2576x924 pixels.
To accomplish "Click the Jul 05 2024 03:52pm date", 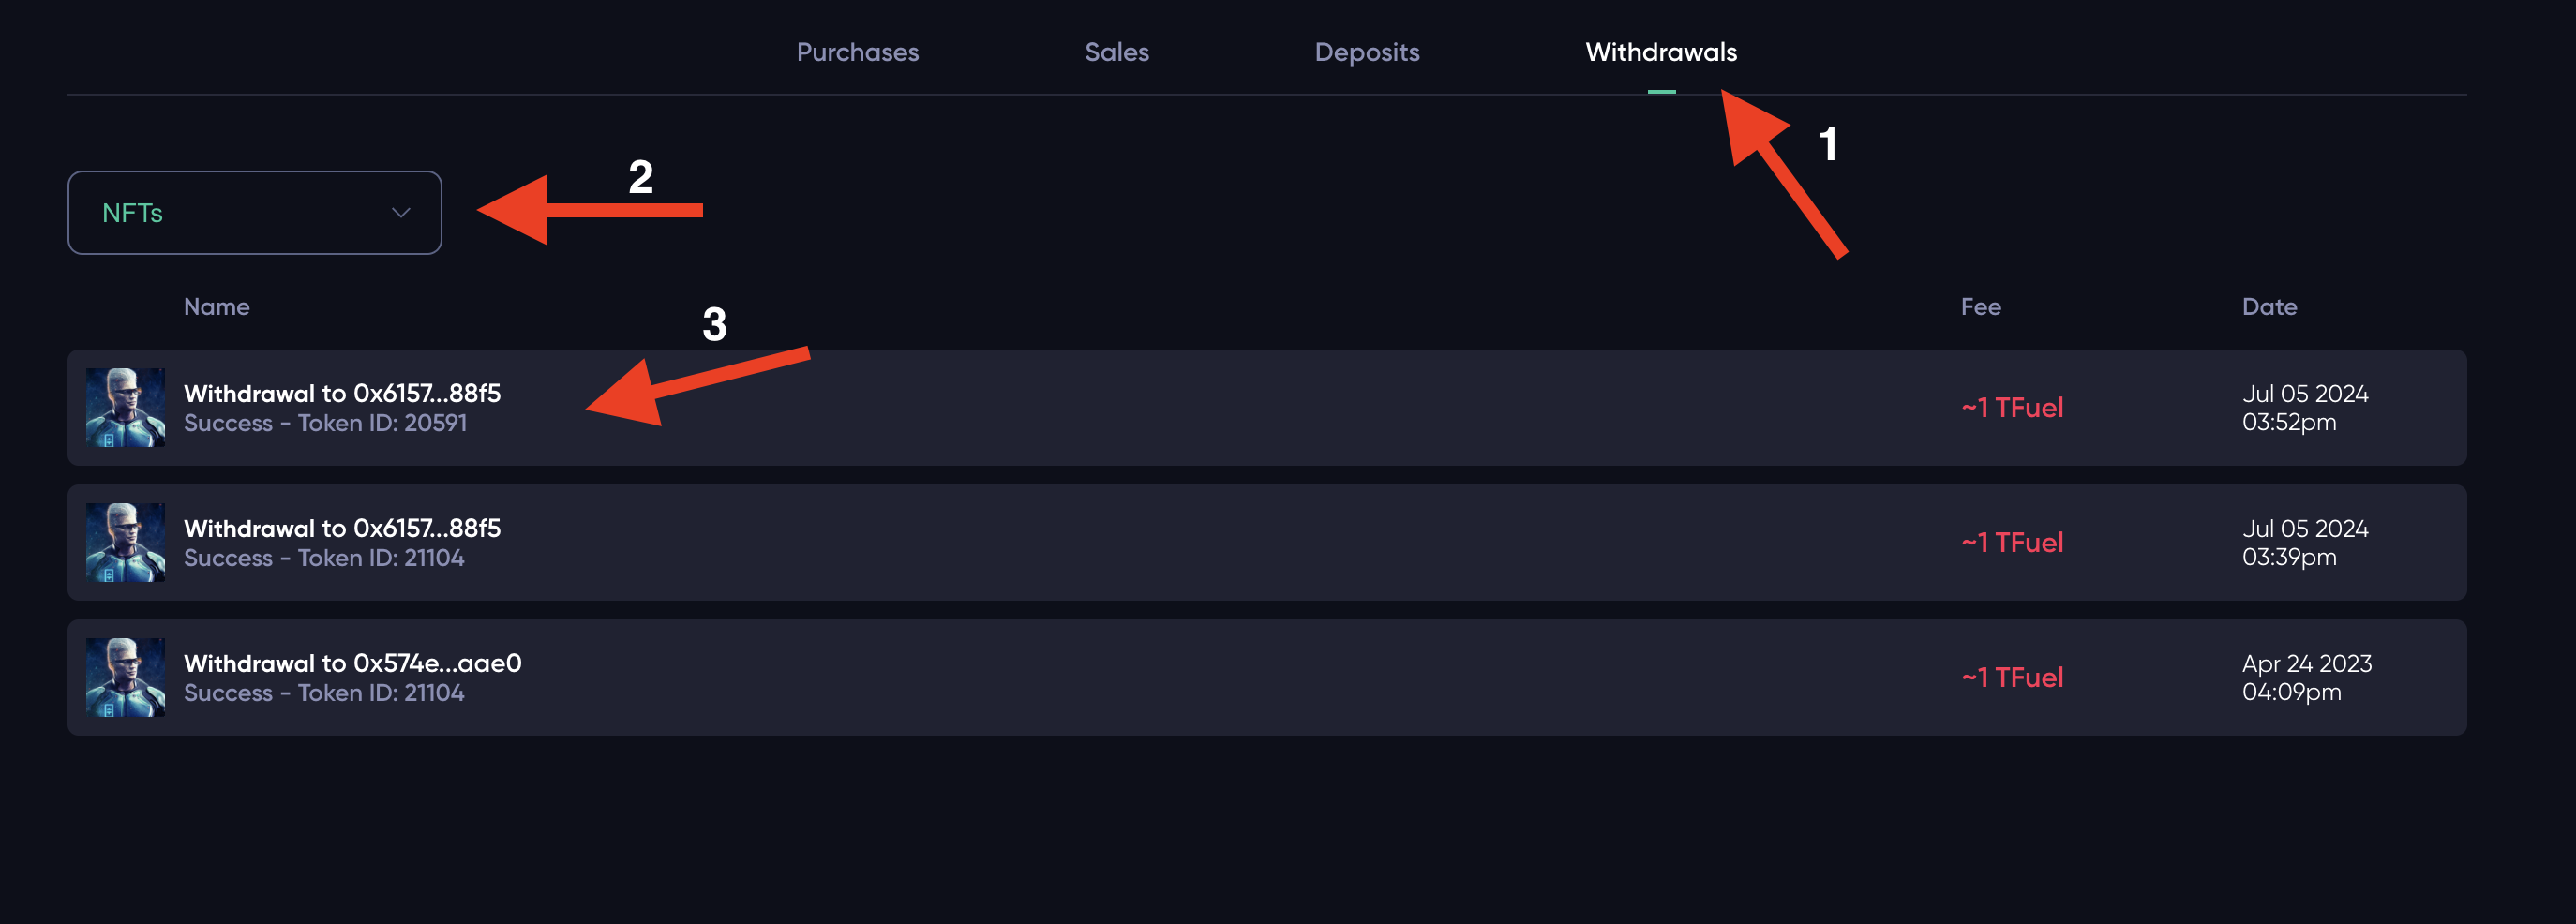I will 2304,407.
